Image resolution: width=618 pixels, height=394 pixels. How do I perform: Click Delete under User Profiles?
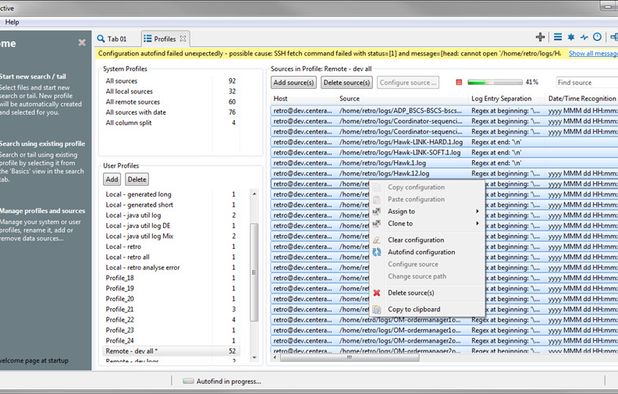[x=137, y=179]
